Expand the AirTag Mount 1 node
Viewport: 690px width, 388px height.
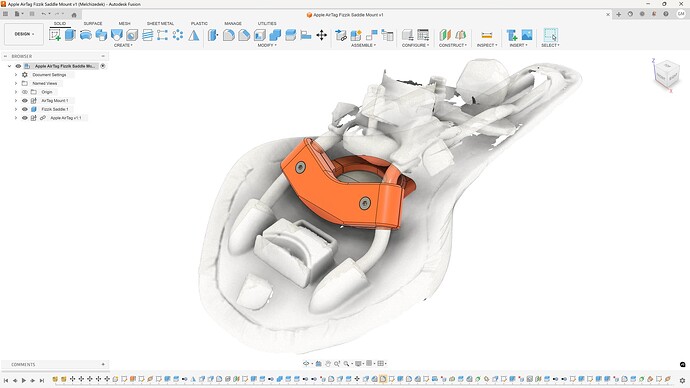tap(16, 101)
